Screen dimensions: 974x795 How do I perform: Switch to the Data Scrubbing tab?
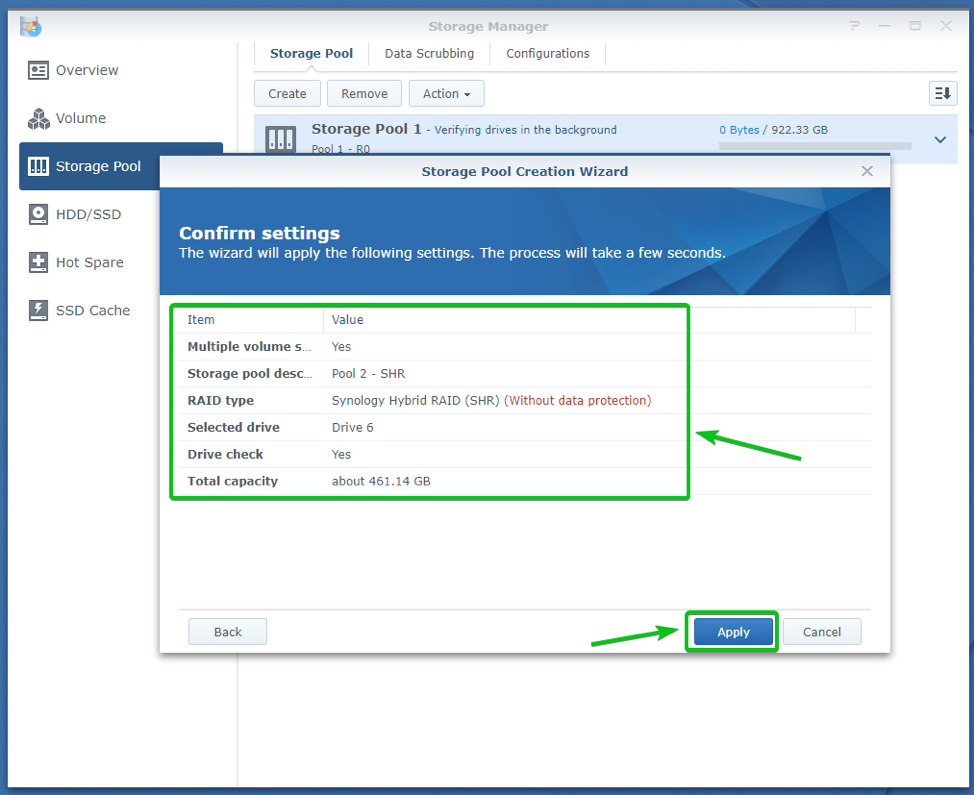coord(429,53)
